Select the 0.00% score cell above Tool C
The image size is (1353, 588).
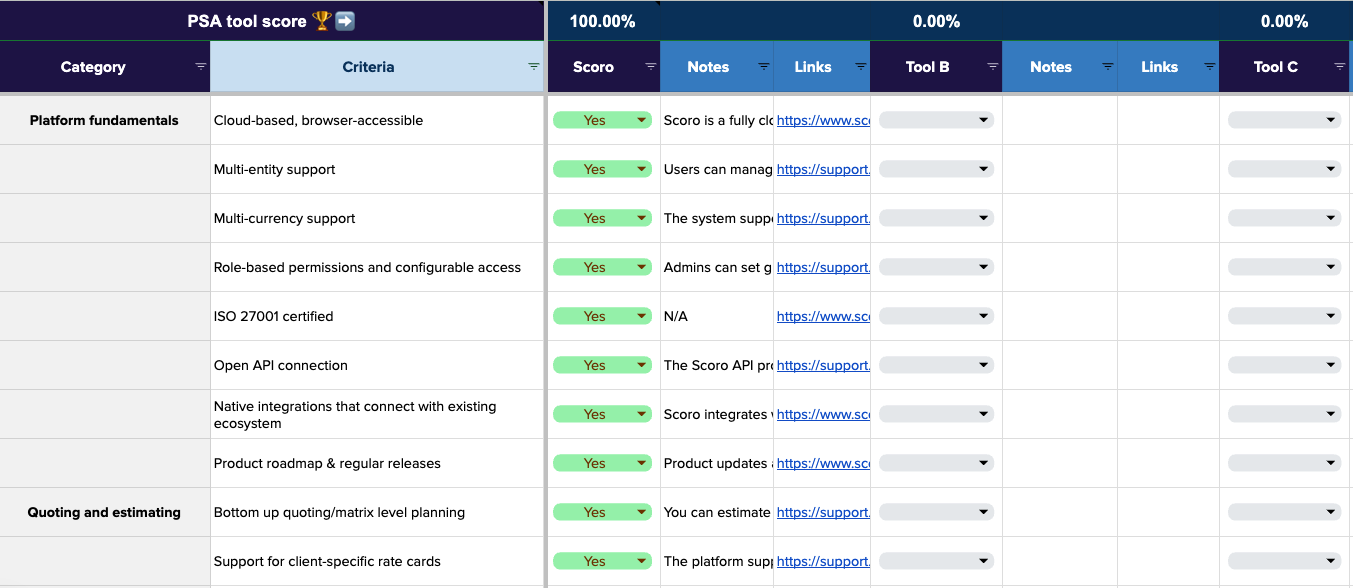[1284, 21]
